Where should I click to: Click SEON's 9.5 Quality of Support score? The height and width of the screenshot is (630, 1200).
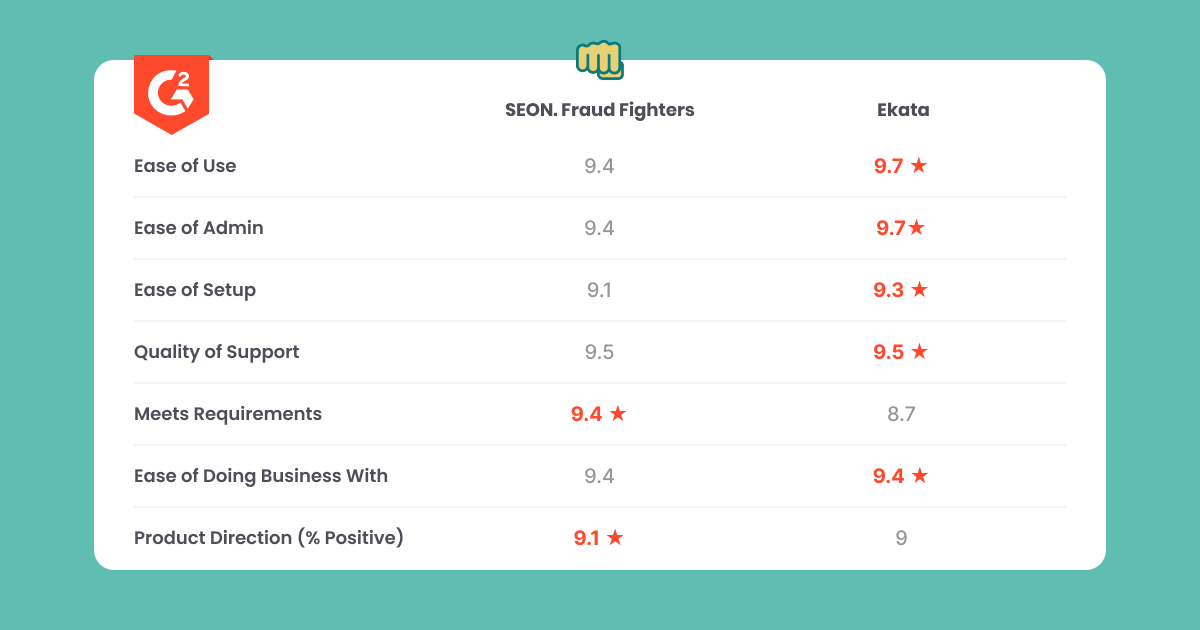pyautogui.click(x=599, y=352)
